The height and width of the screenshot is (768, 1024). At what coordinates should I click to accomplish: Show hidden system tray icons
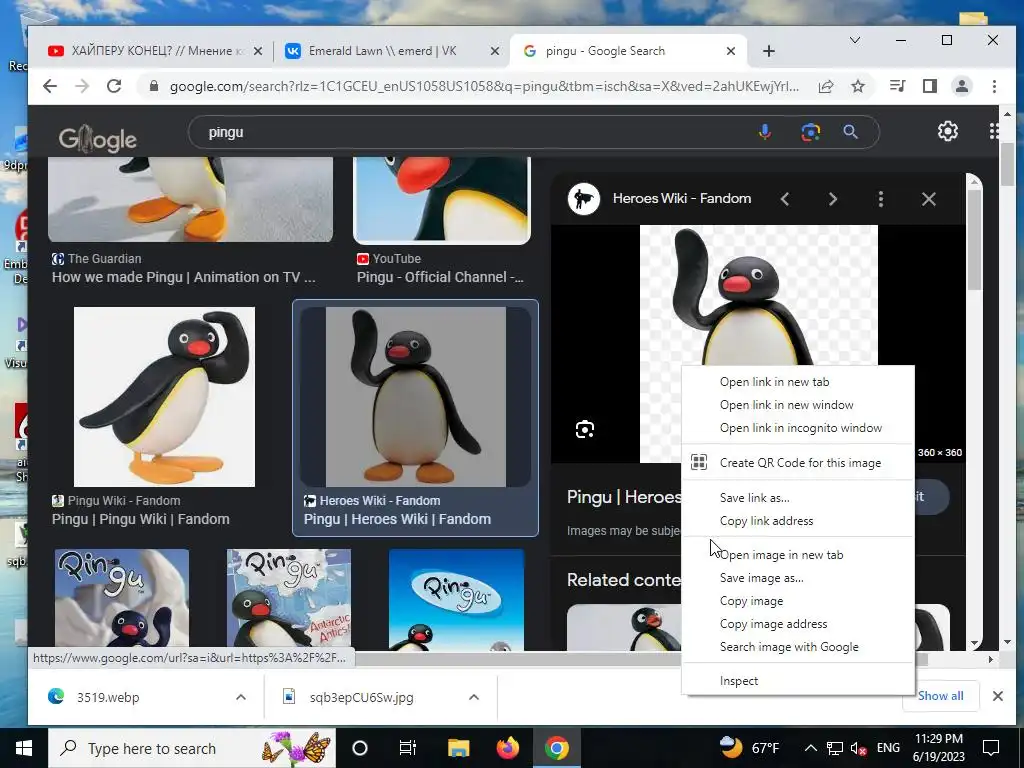[x=810, y=748]
